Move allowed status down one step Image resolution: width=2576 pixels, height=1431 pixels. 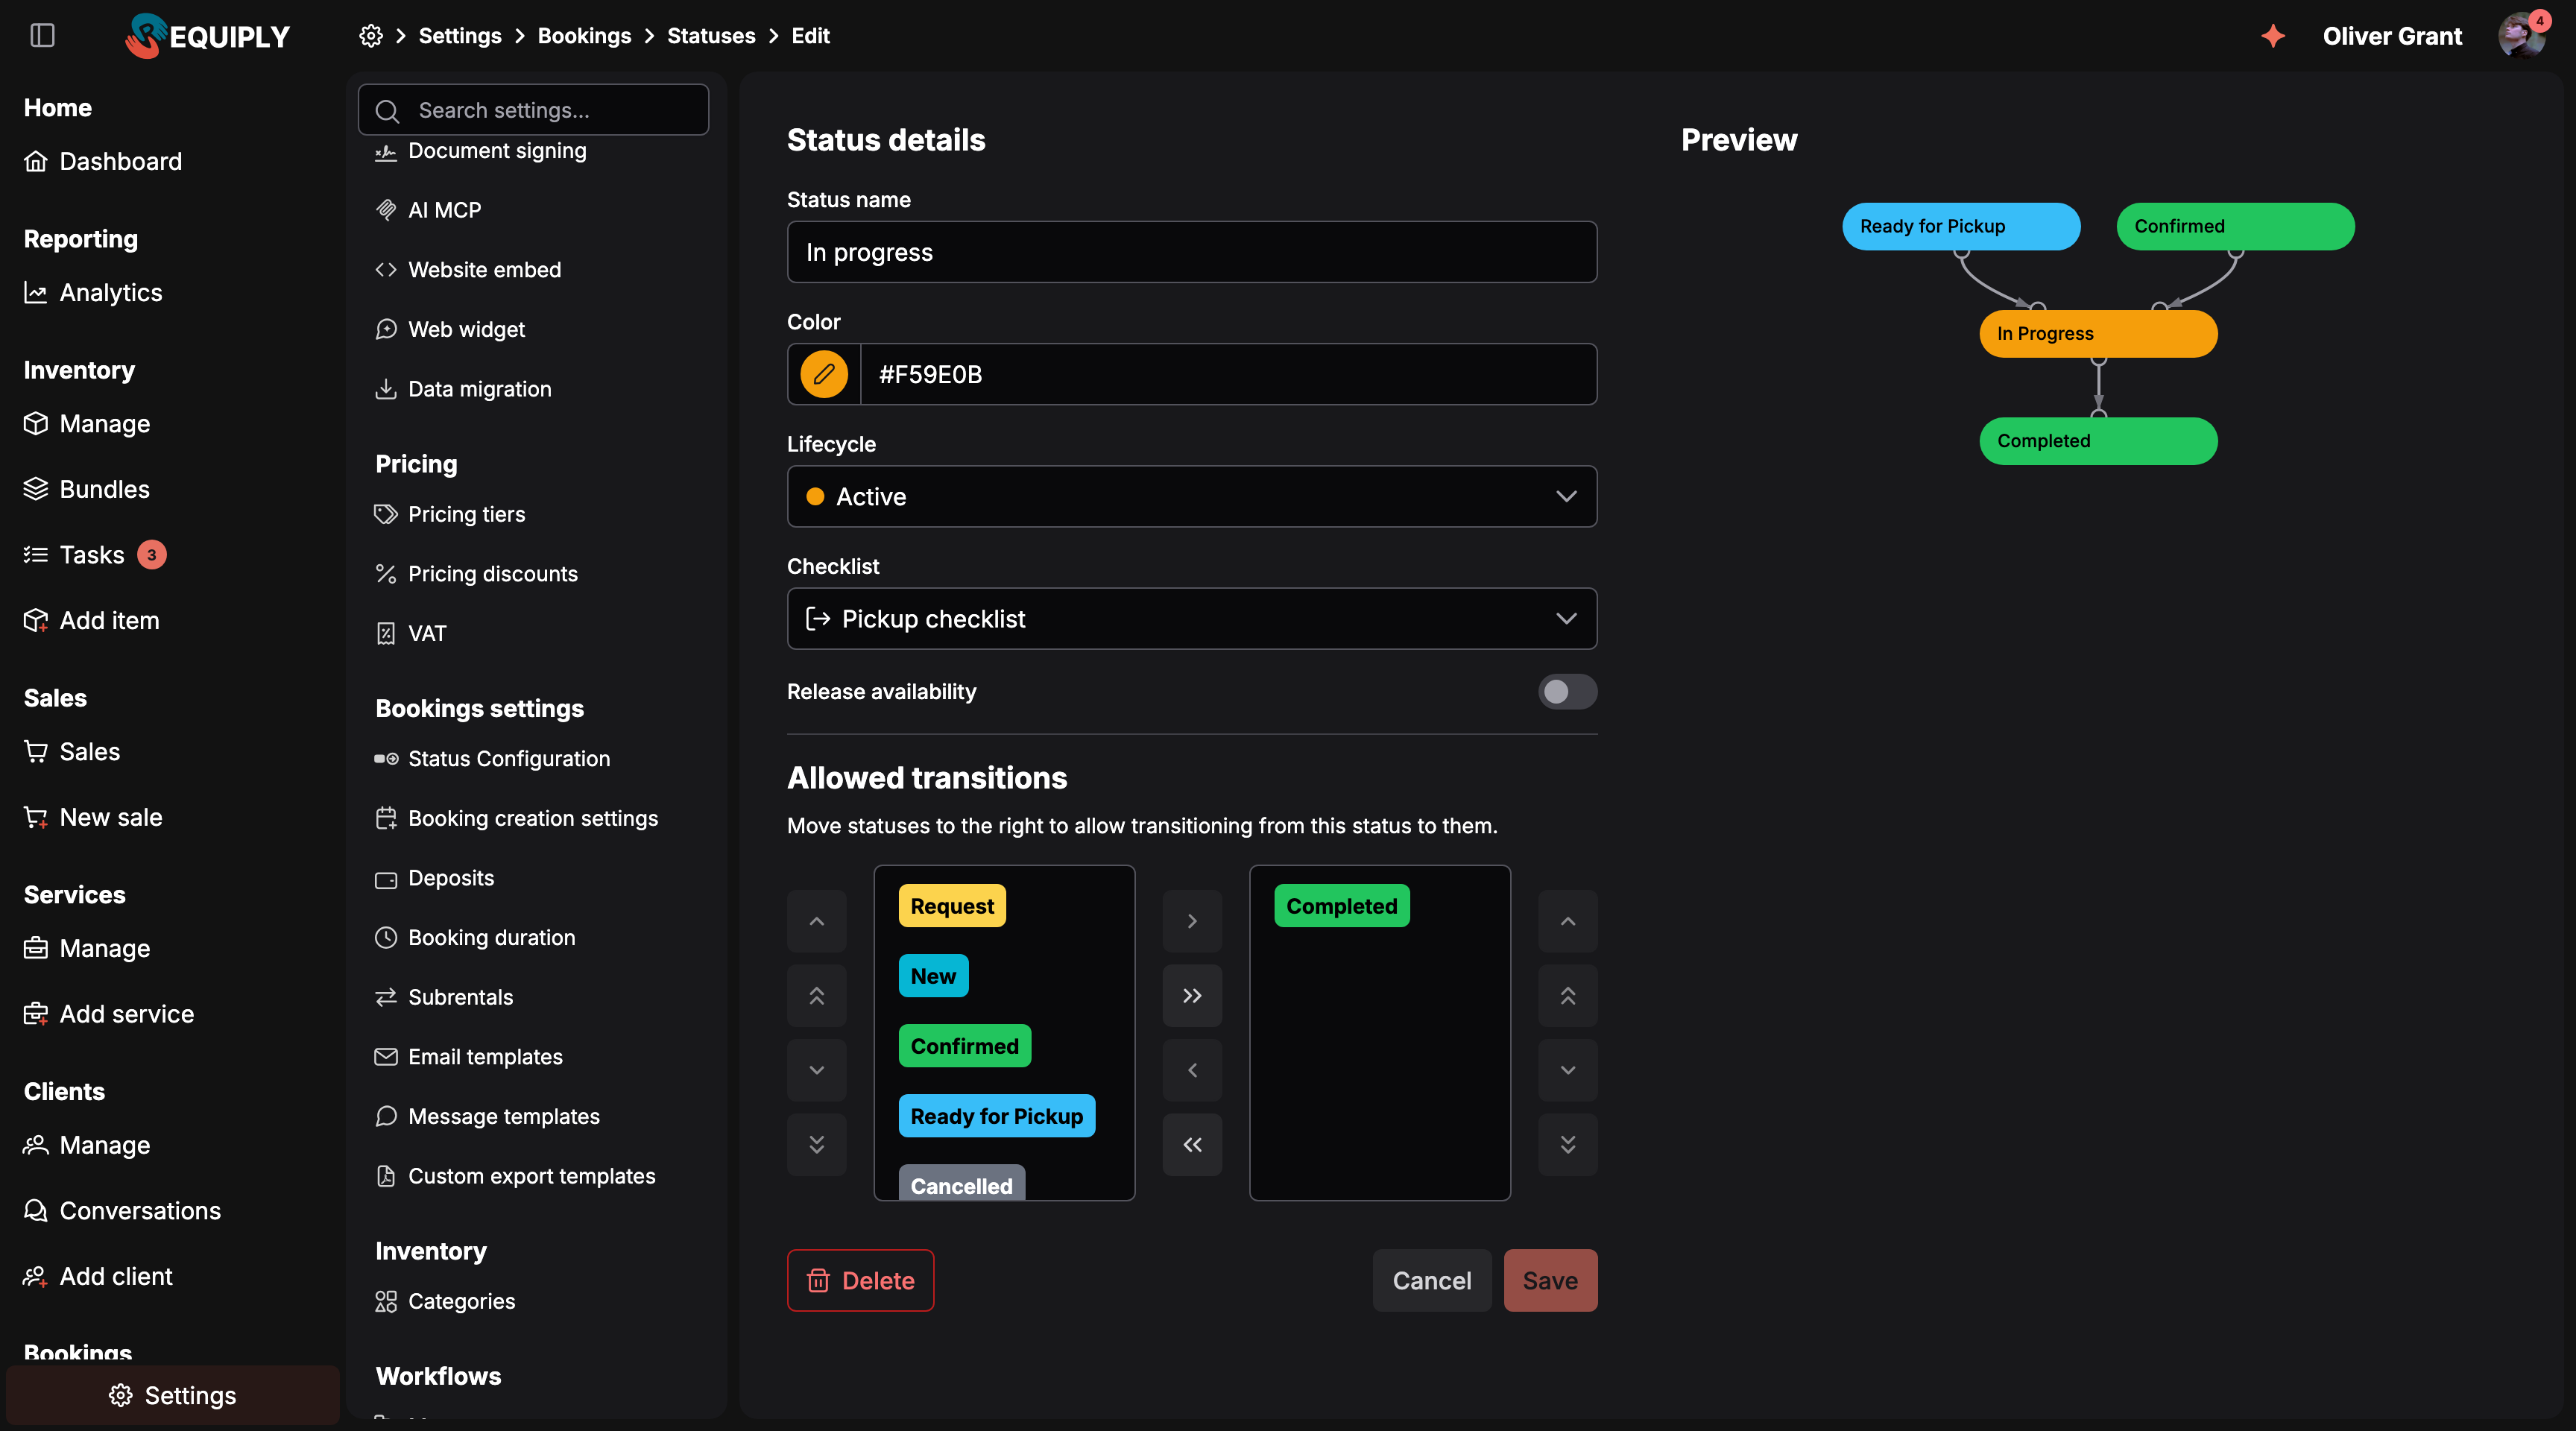click(x=1568, y=1070)
